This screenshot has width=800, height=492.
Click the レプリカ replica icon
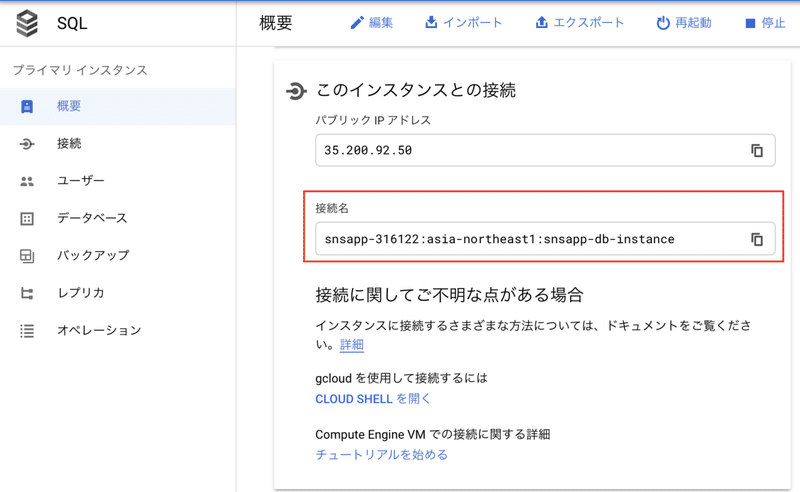(27, 293)
